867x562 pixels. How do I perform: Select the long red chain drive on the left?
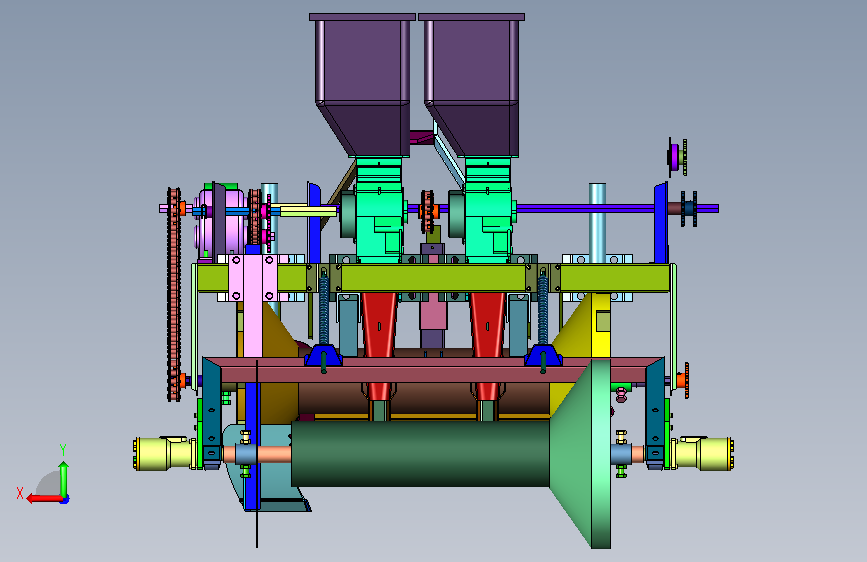click(x=174, y=294)
